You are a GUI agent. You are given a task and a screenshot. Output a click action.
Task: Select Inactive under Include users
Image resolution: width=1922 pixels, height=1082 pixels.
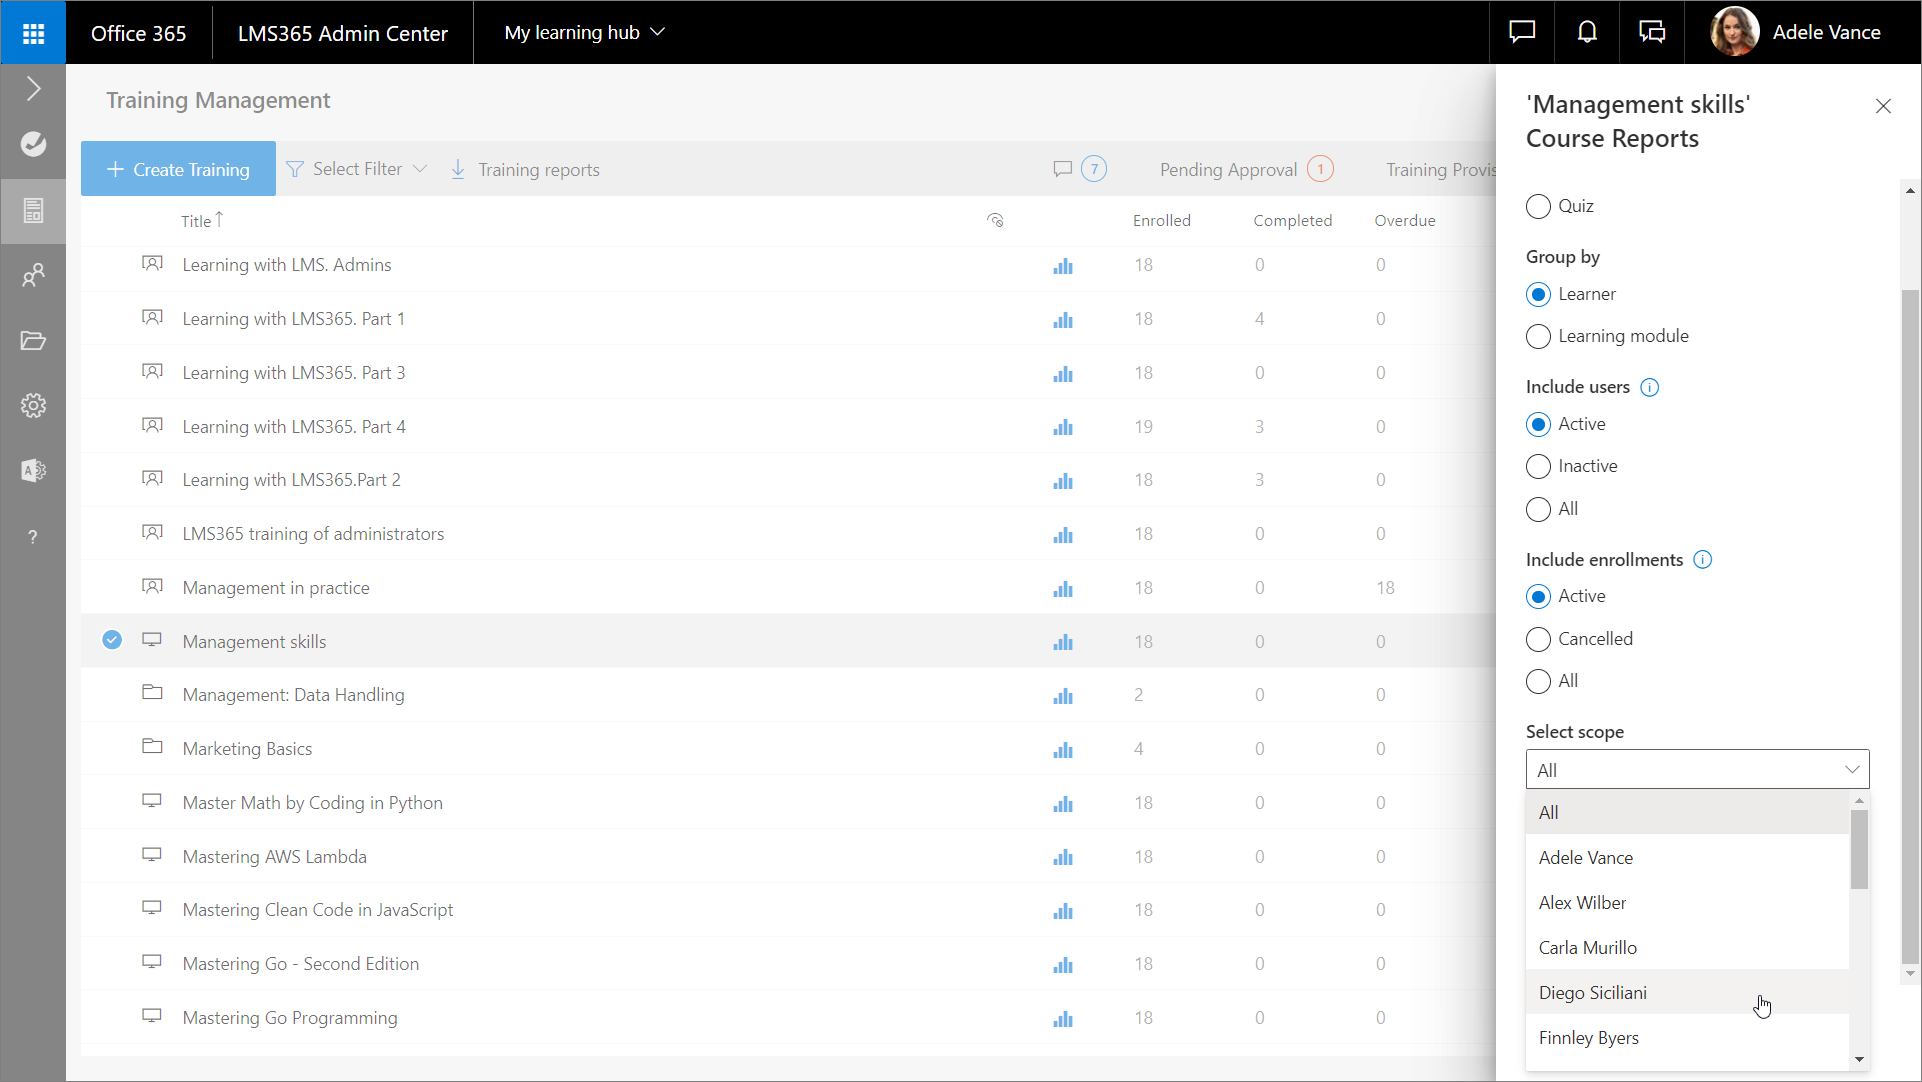1538,466
